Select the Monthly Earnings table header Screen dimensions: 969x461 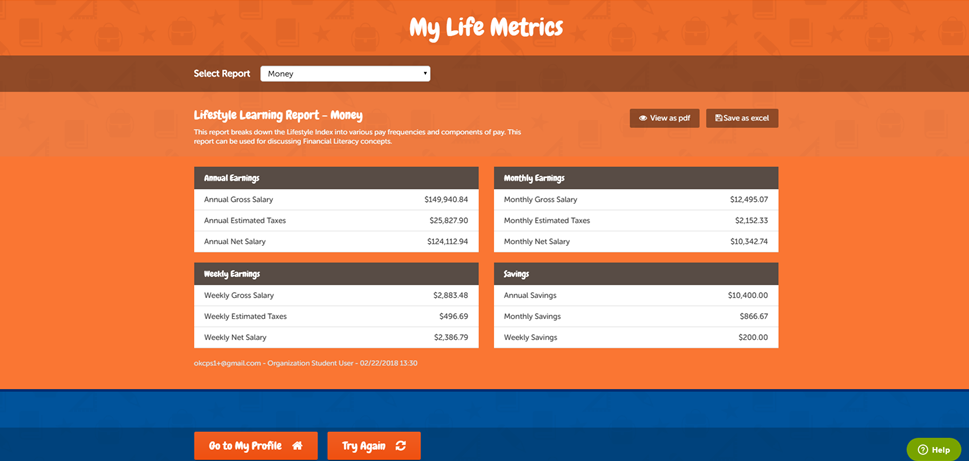(635, 178)
